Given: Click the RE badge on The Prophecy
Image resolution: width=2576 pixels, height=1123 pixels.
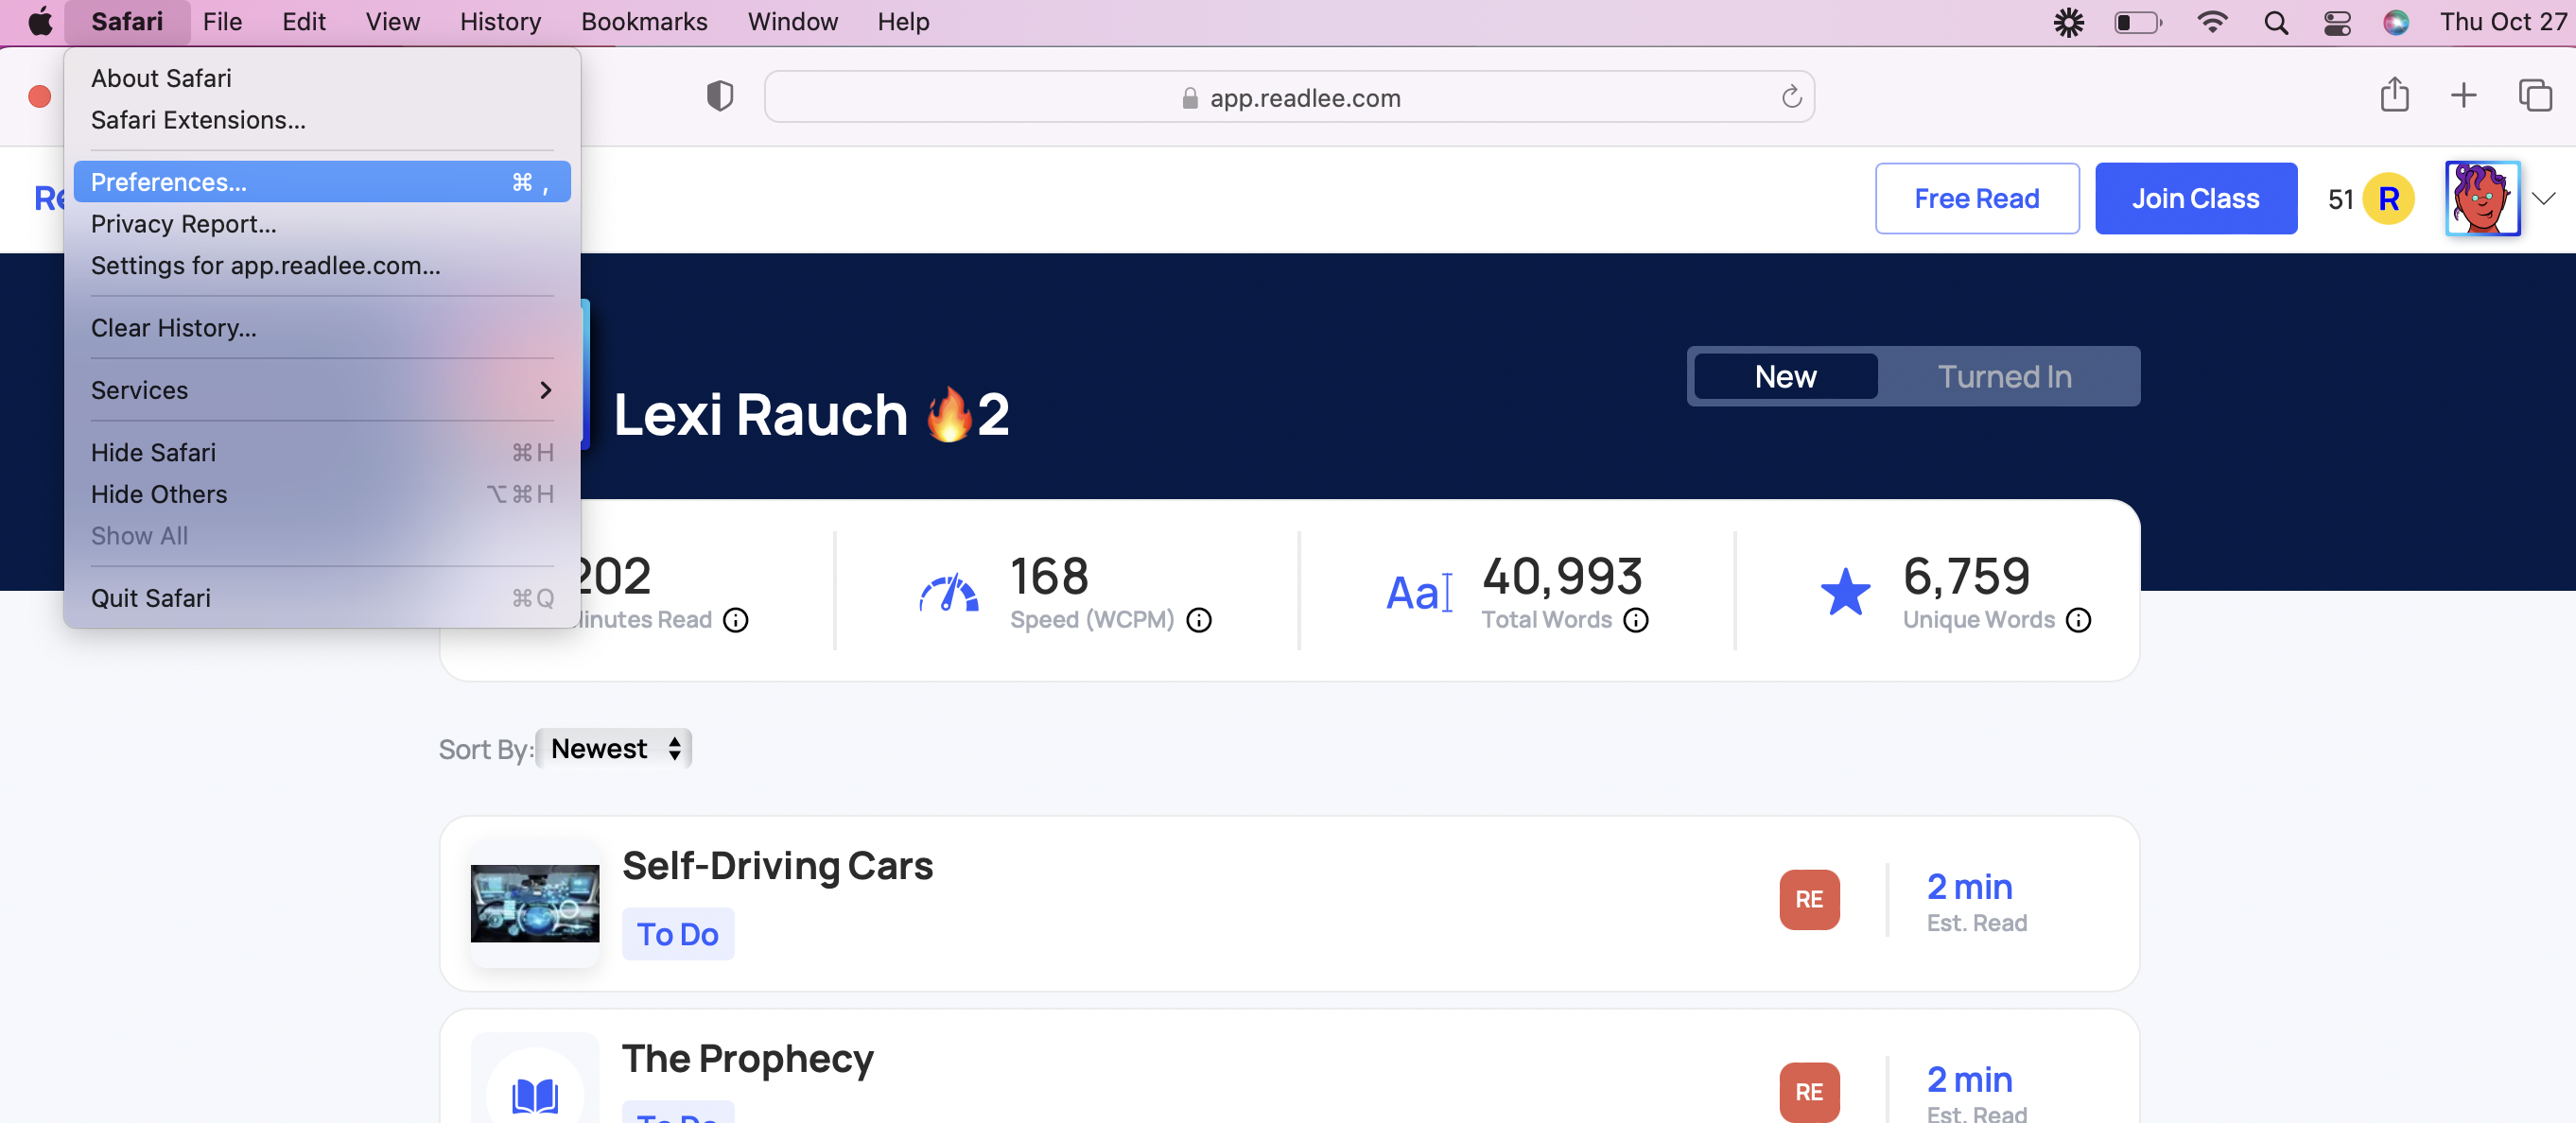Looking at the screenshot, I should [1809, 1091].
